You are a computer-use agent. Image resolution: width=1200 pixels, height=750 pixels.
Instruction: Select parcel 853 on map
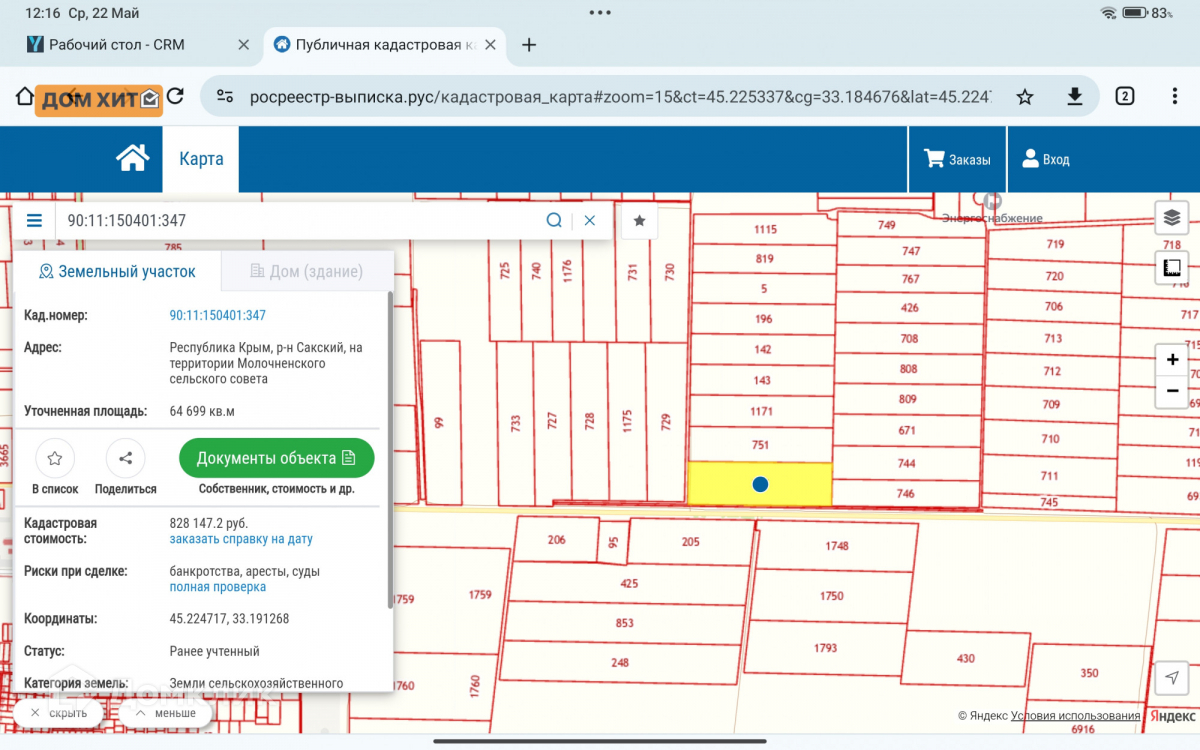pos(624,623)
